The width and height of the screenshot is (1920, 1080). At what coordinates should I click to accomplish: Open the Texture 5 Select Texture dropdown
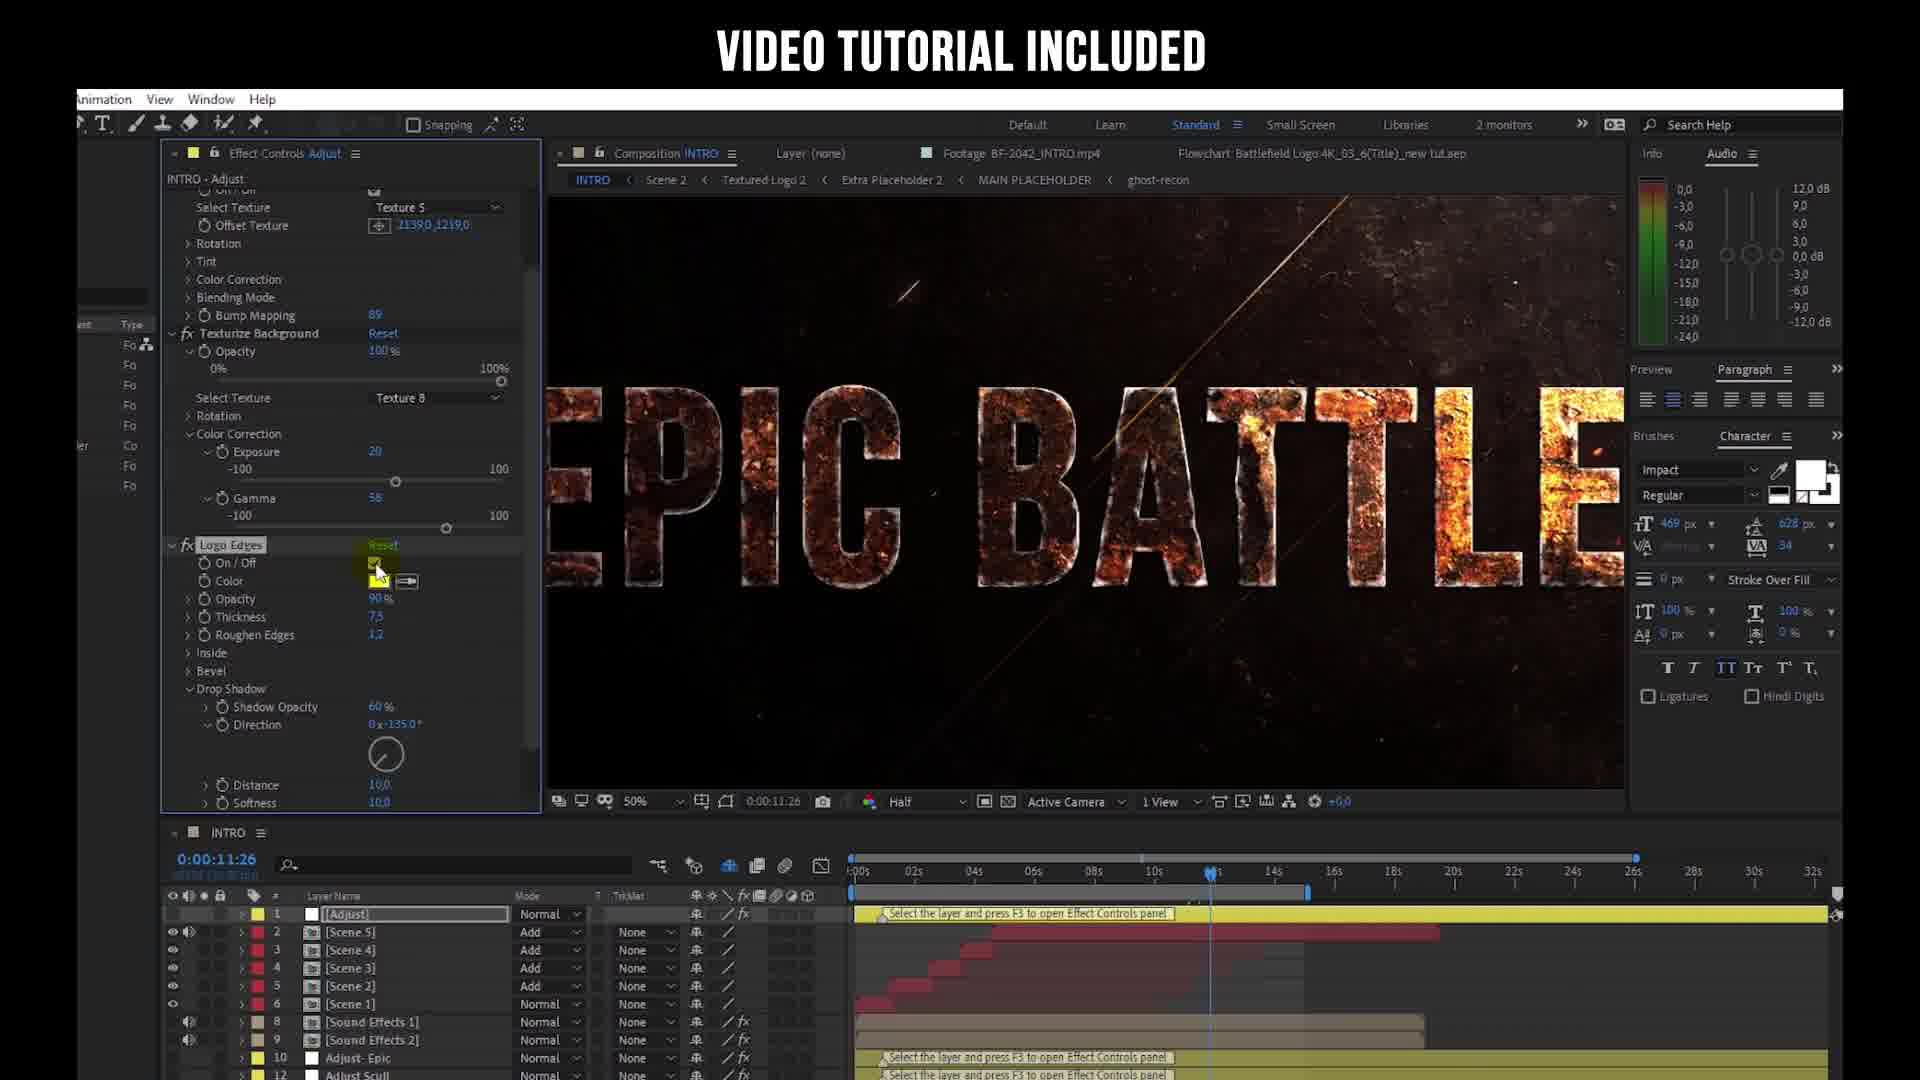tap(436, 208)
